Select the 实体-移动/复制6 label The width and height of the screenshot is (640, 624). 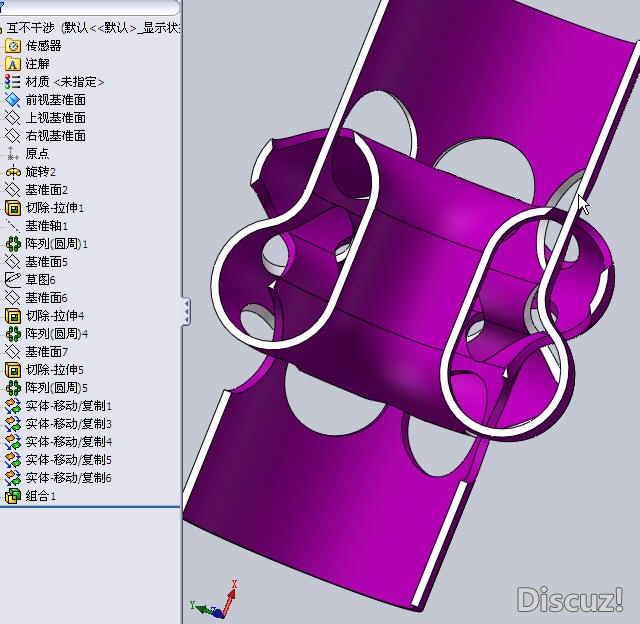69,477
